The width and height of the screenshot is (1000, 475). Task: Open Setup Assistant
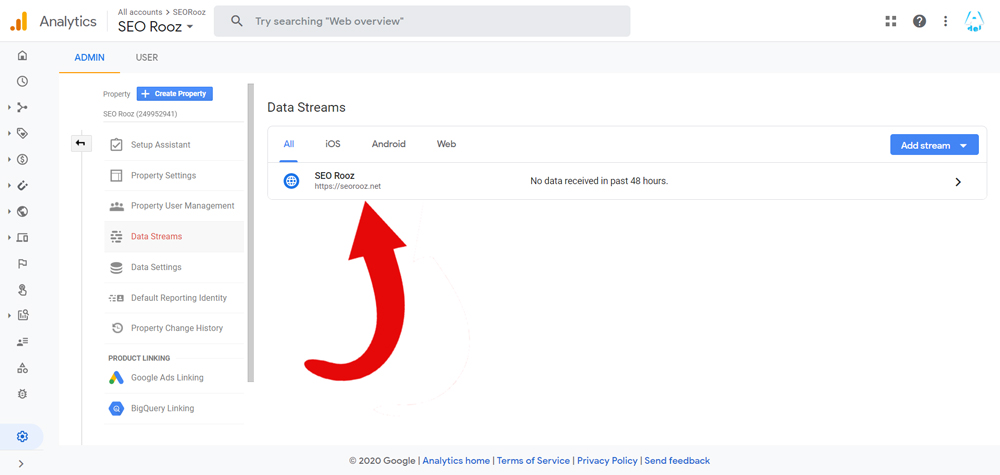[x=174, y=145]
